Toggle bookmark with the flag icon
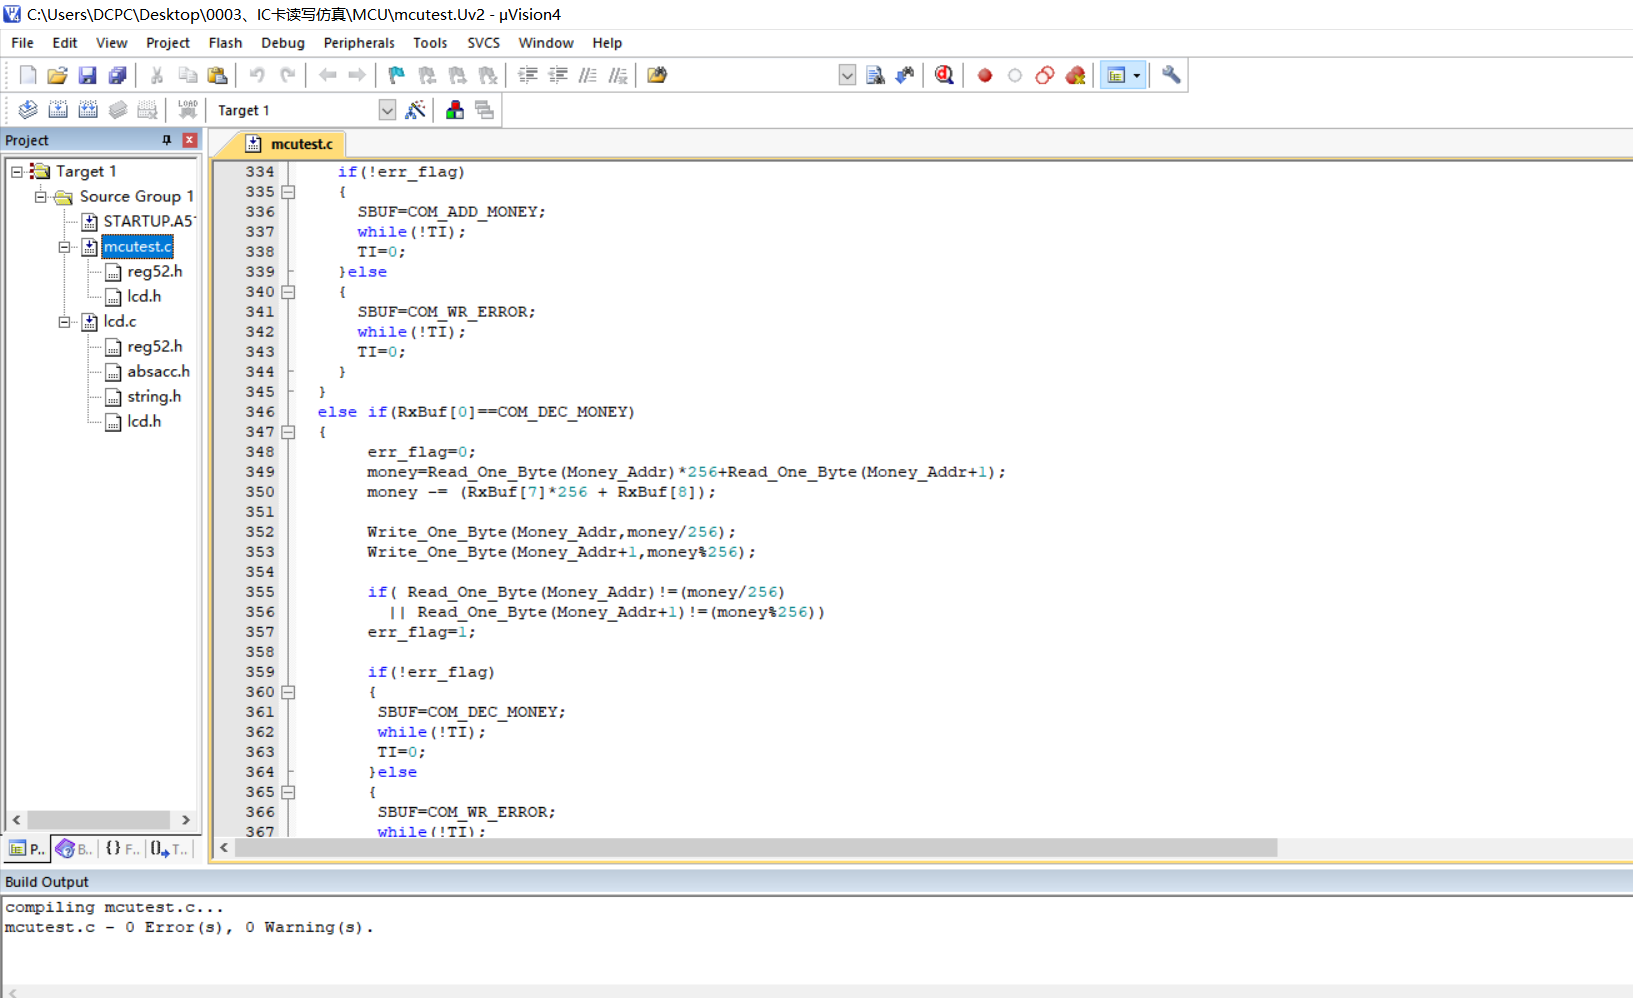The width and height of the screenshot is (1633, 998). click(x=397, y=75)
